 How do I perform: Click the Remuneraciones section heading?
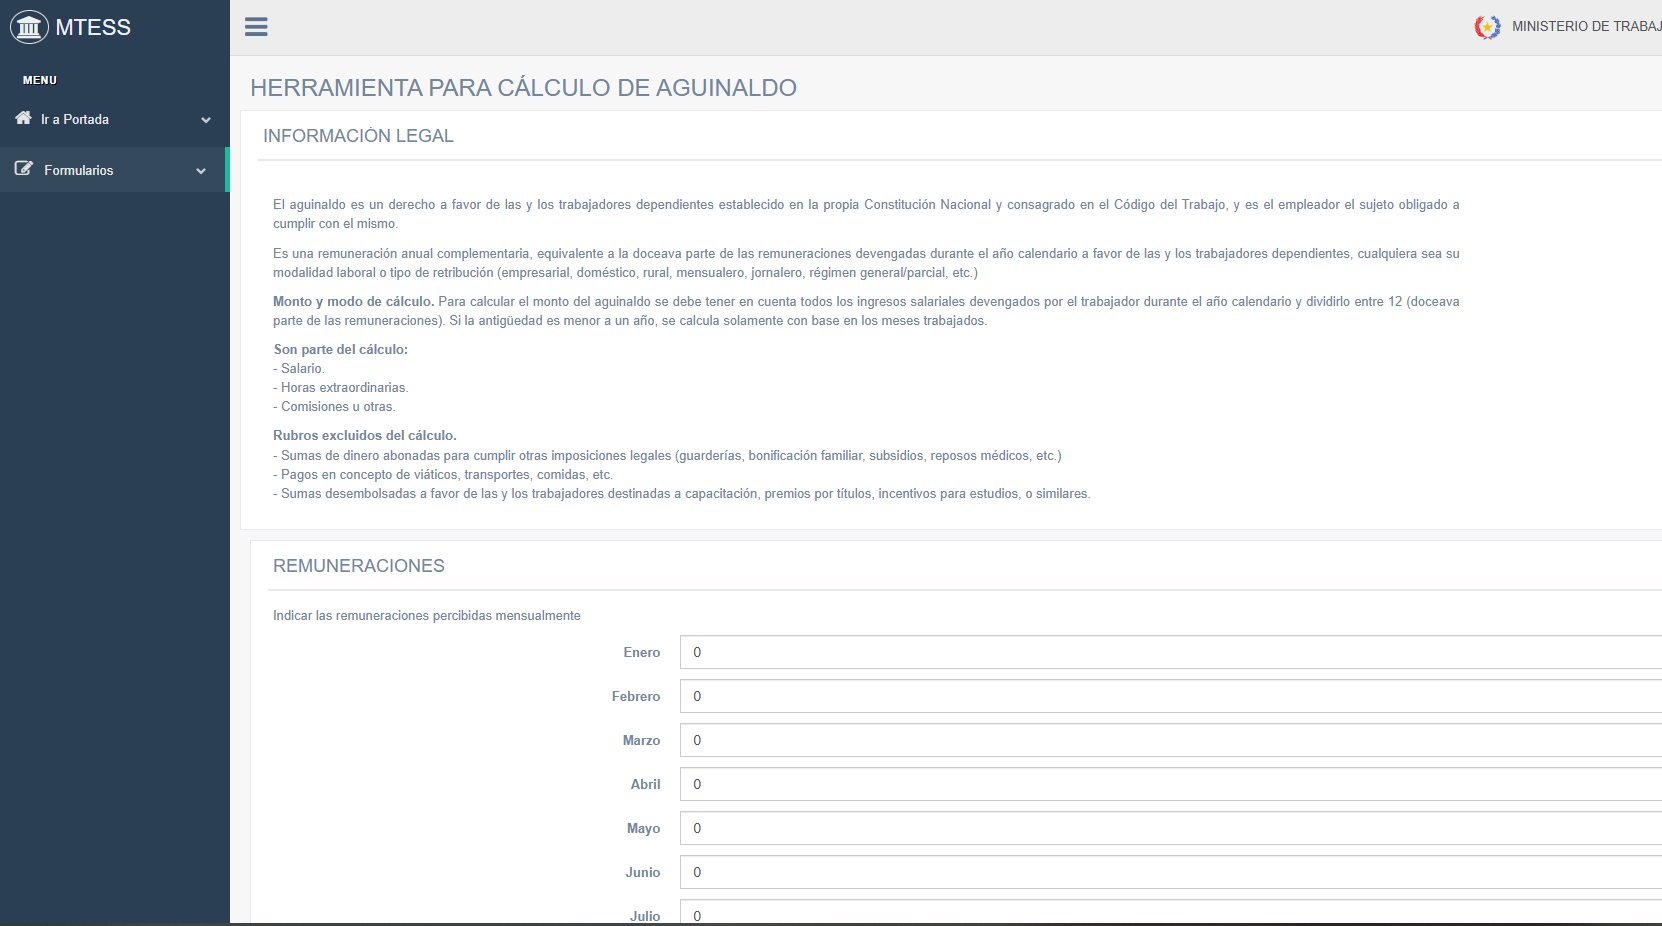[x=359, y=566]
